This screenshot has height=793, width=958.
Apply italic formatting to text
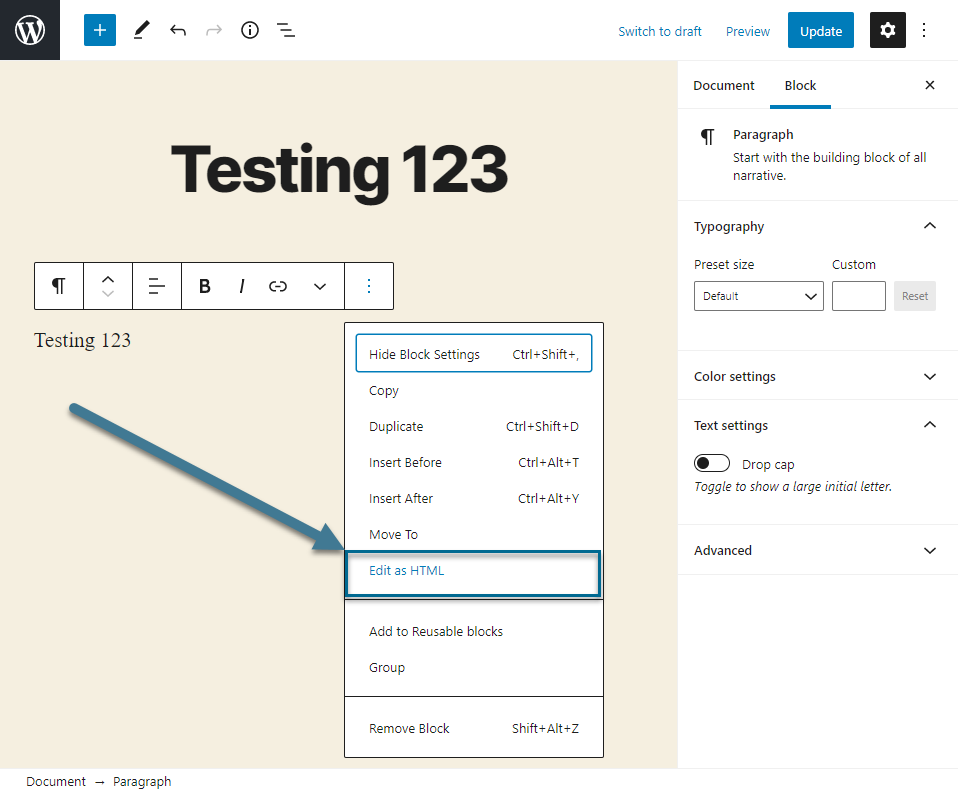pyautogui.click(x=242, y=286)
